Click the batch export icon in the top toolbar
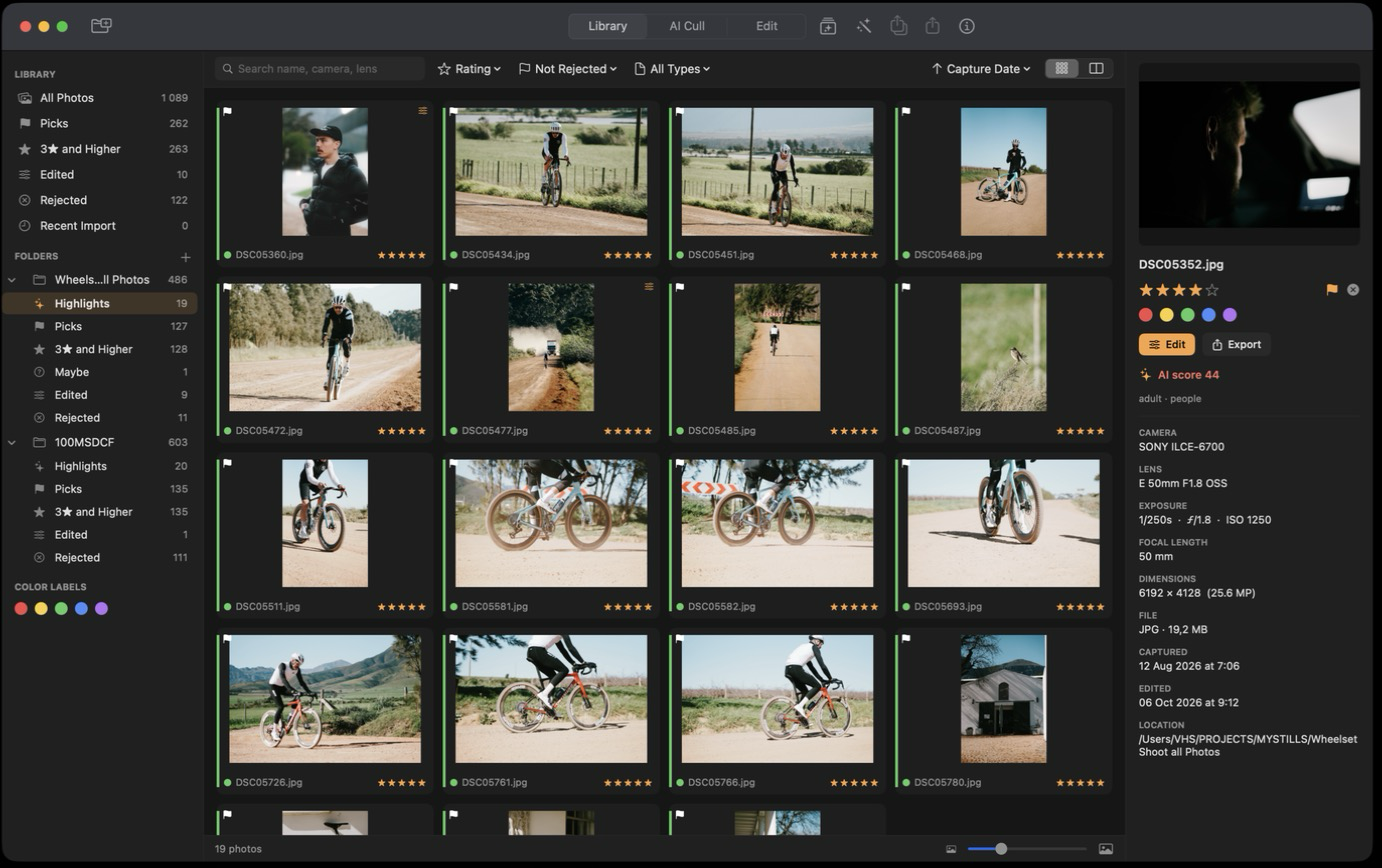 (899, 26)
